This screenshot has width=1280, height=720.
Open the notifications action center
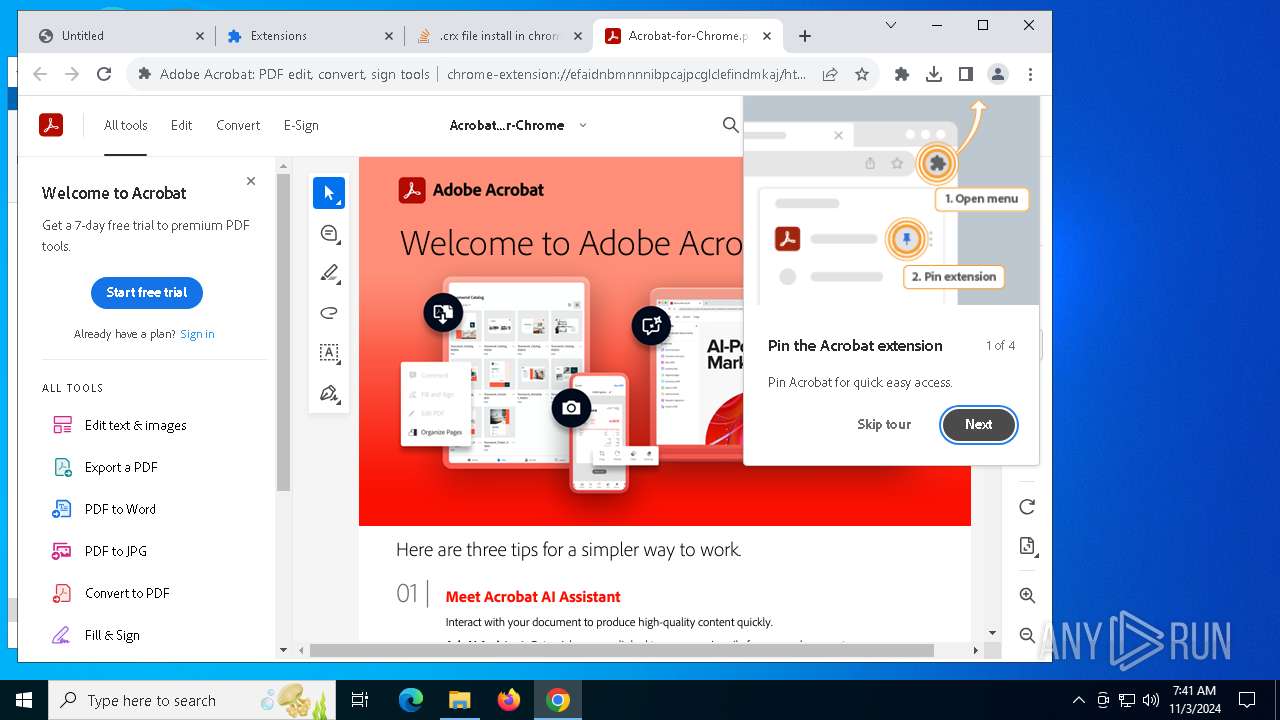pos(1247,700)
